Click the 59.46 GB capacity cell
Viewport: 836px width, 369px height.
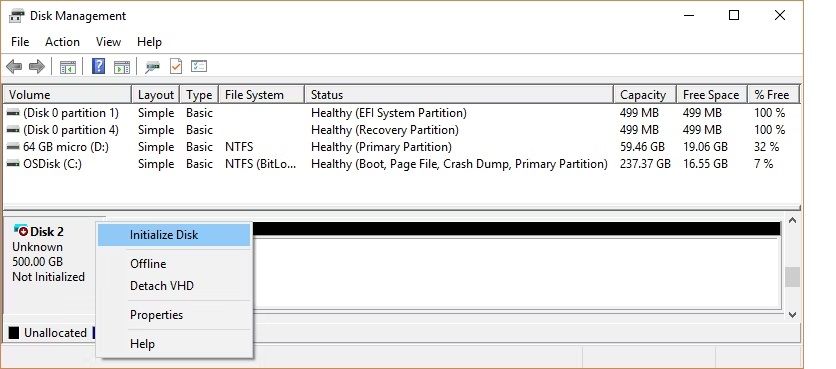point(642,147)
